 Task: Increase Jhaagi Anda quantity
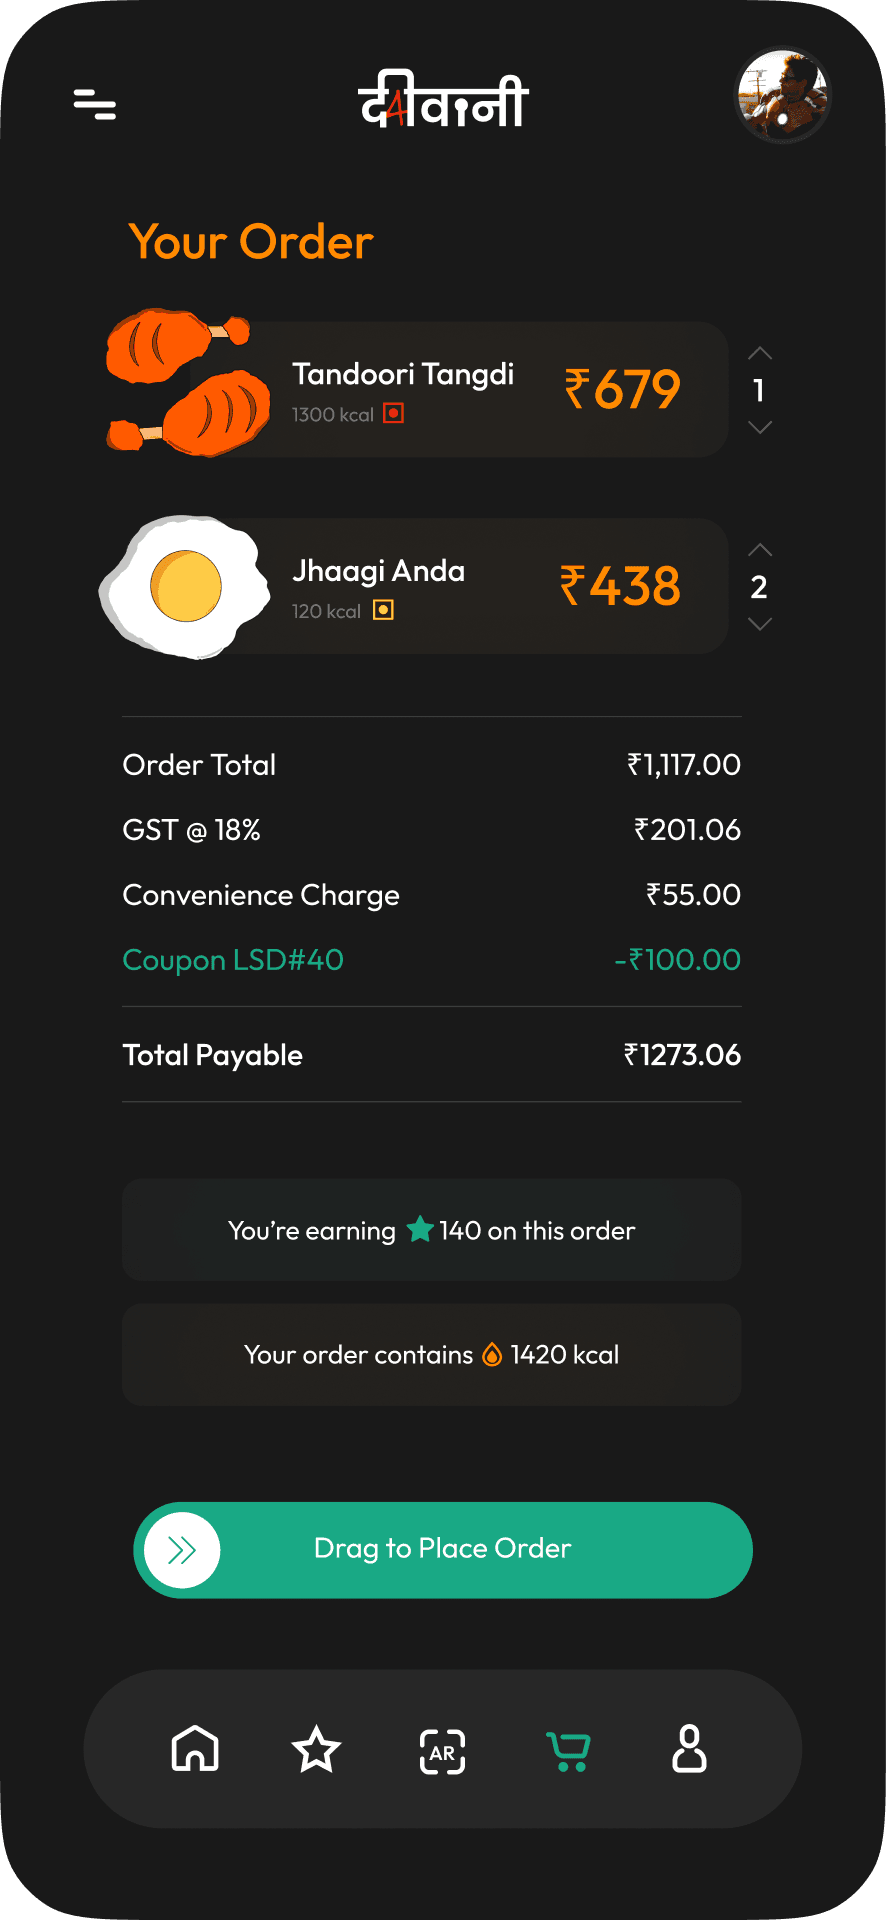[x=760, y=550]
